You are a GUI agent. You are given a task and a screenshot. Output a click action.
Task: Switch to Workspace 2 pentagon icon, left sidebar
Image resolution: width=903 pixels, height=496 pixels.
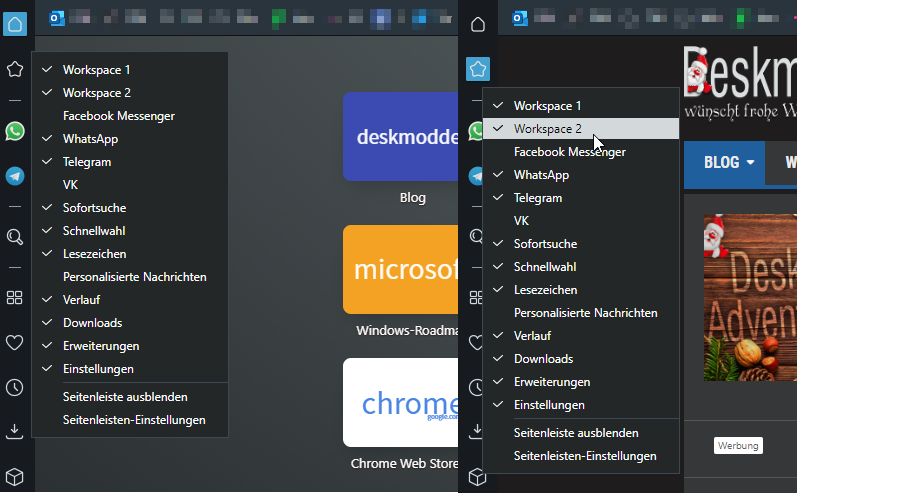[15, 69]
